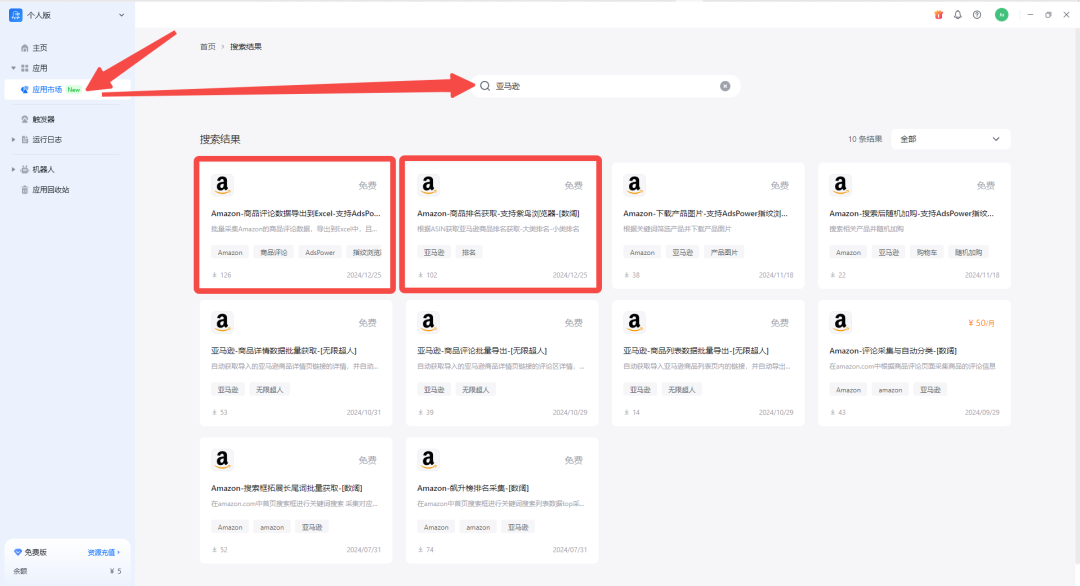The width and height of the screenshot is (1080, 586).
Task: Click download icon beside count 102
Action: (x=420, y=275)
